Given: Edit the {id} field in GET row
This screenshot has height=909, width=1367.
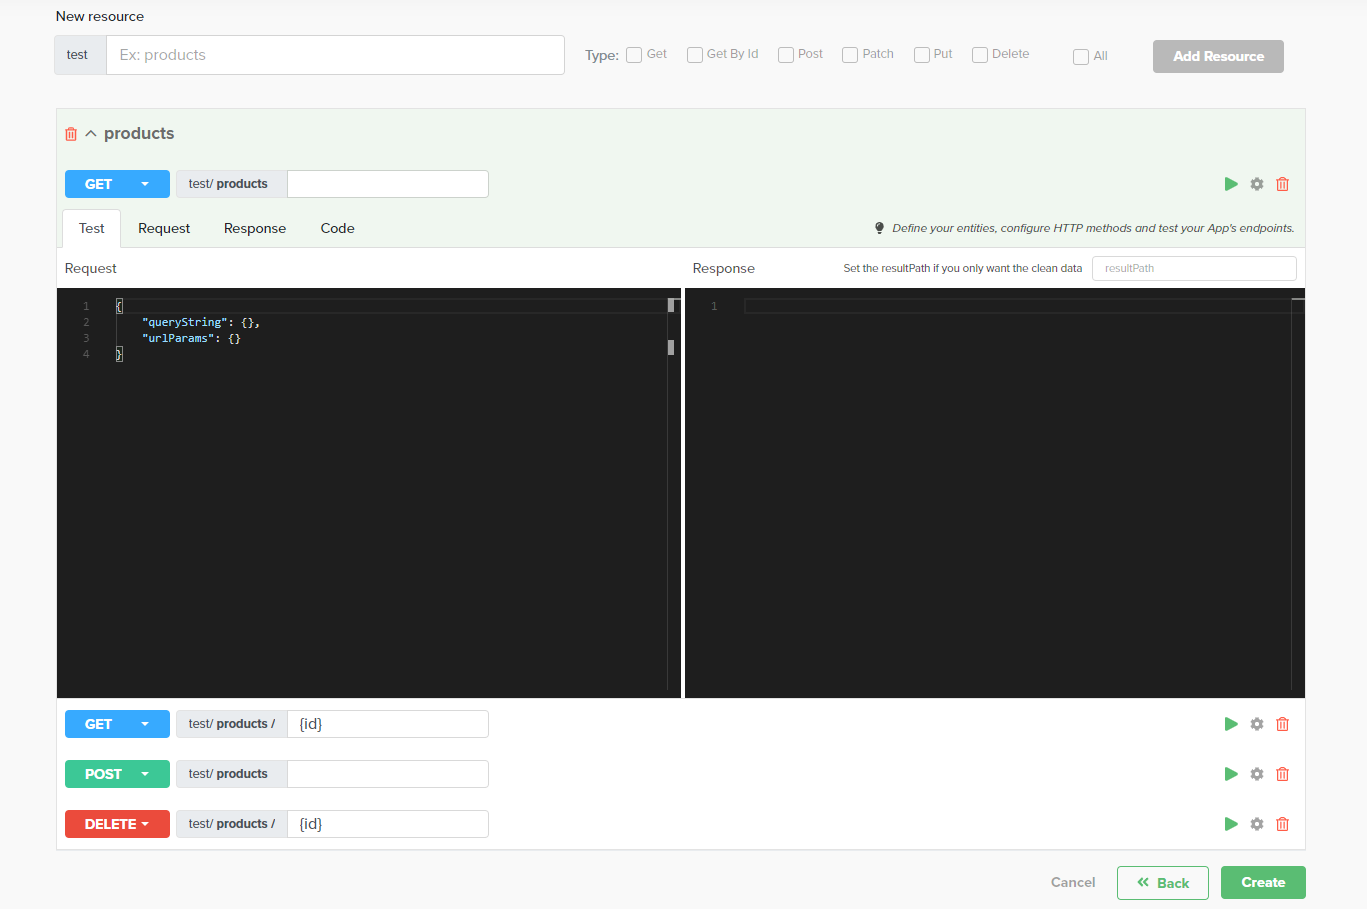Looking at the screenshot, I should pyautogui.click(x=387, y=724).
